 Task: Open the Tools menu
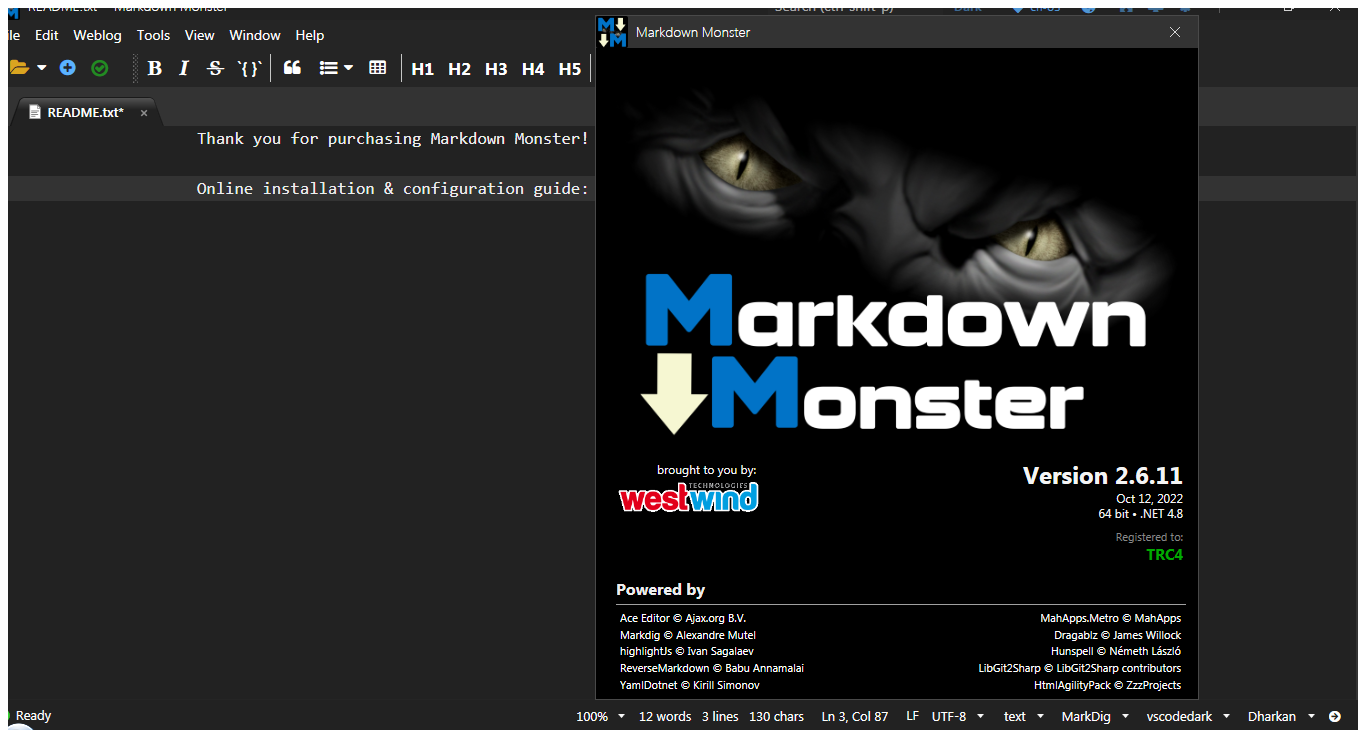[153, 35]
